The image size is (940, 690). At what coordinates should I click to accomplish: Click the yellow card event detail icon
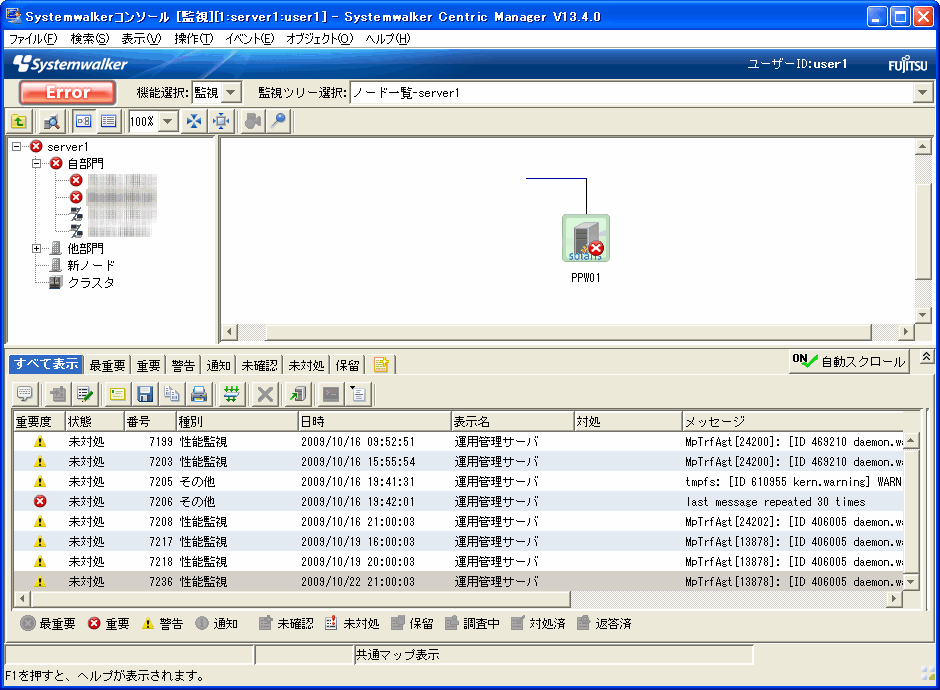(x=118, y=394)
